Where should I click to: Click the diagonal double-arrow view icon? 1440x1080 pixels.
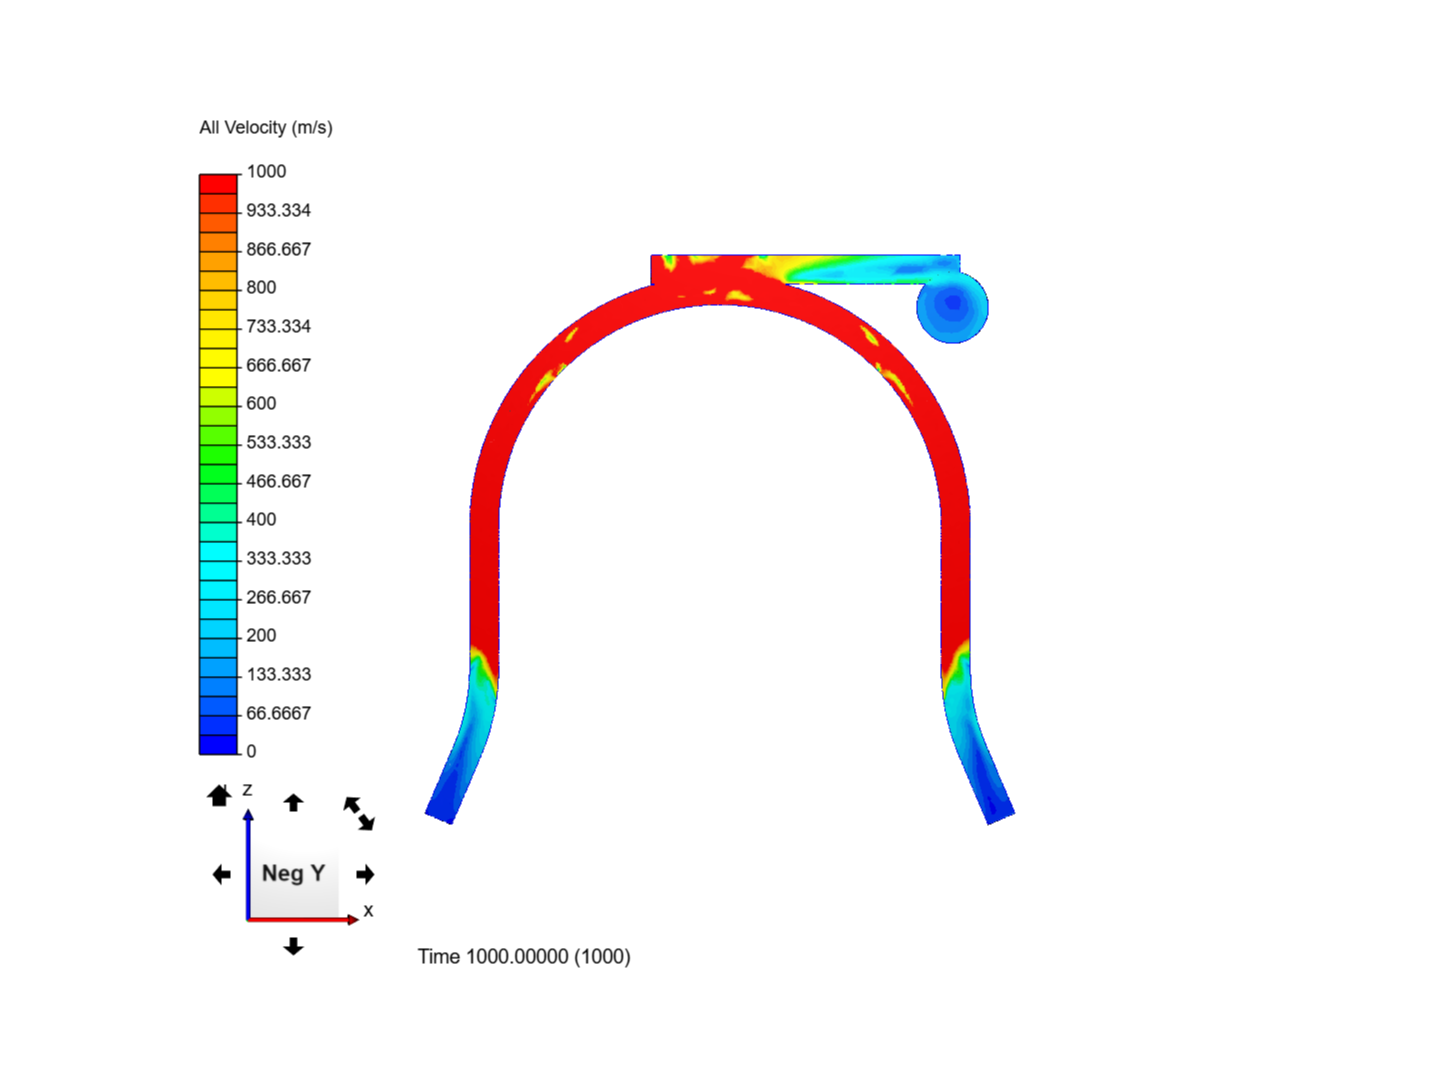point(359,813)
